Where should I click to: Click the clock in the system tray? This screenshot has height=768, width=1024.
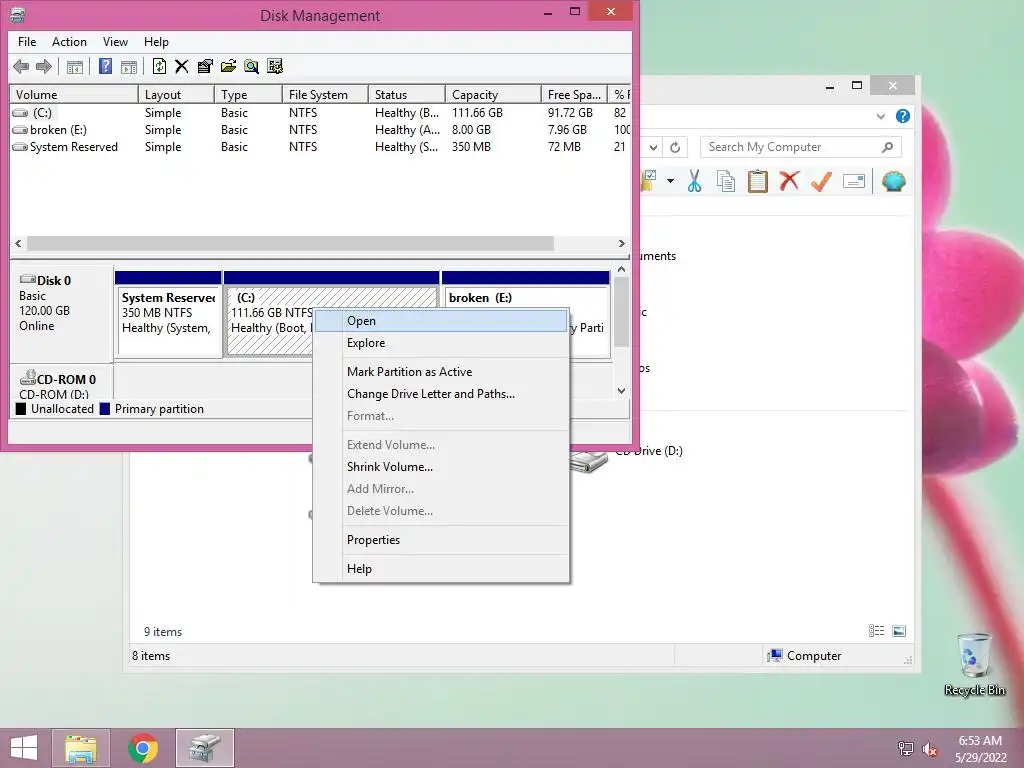tap(980, 749)
